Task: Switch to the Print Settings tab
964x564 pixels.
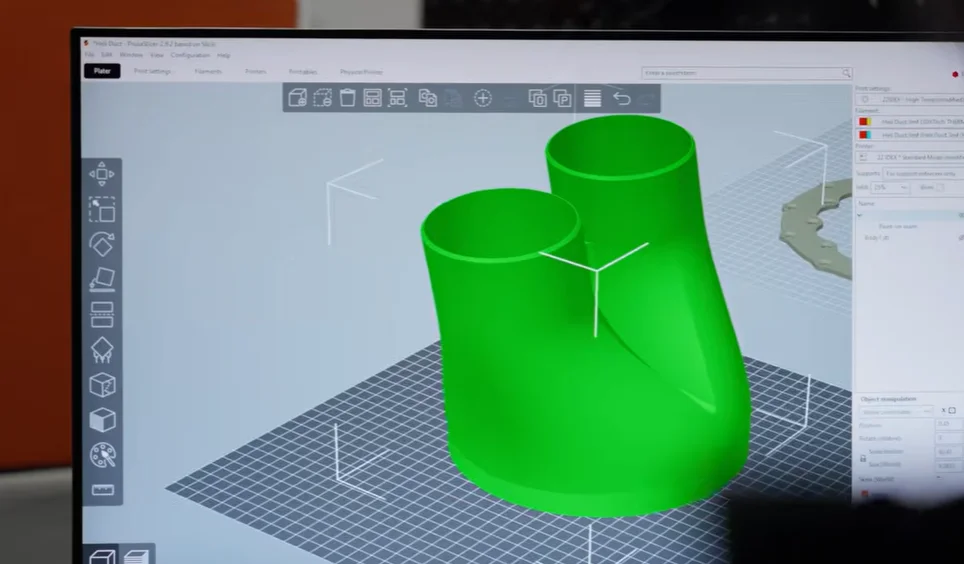Action: (x=153, y=72)
